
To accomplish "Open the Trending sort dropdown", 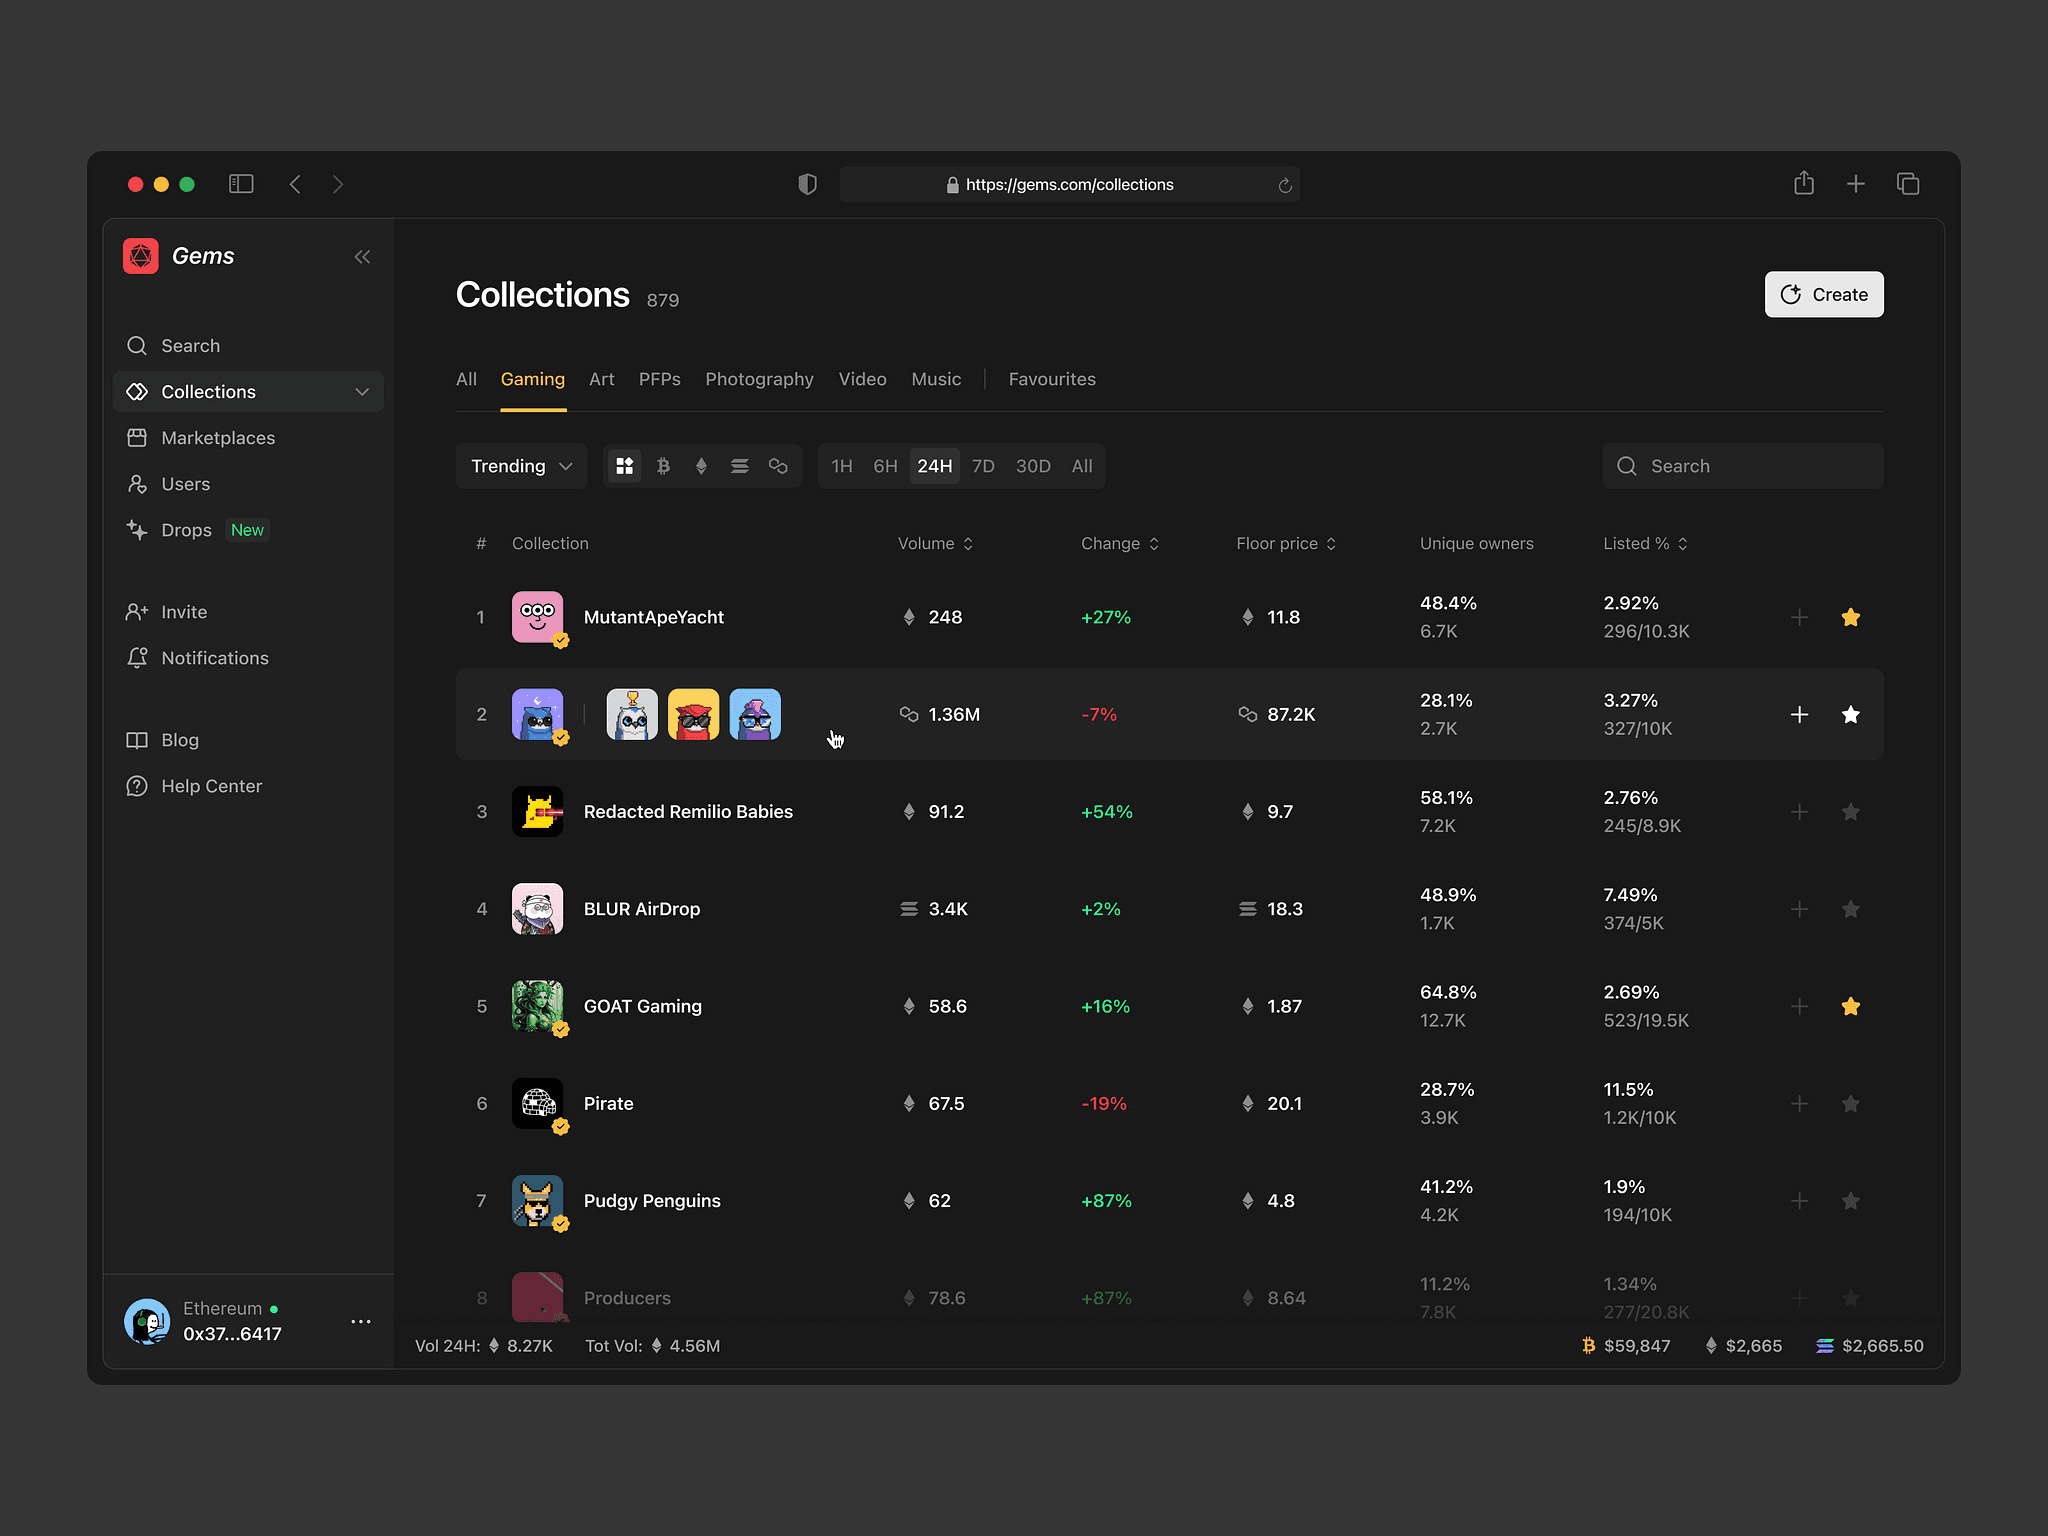I will click(521, 466).
